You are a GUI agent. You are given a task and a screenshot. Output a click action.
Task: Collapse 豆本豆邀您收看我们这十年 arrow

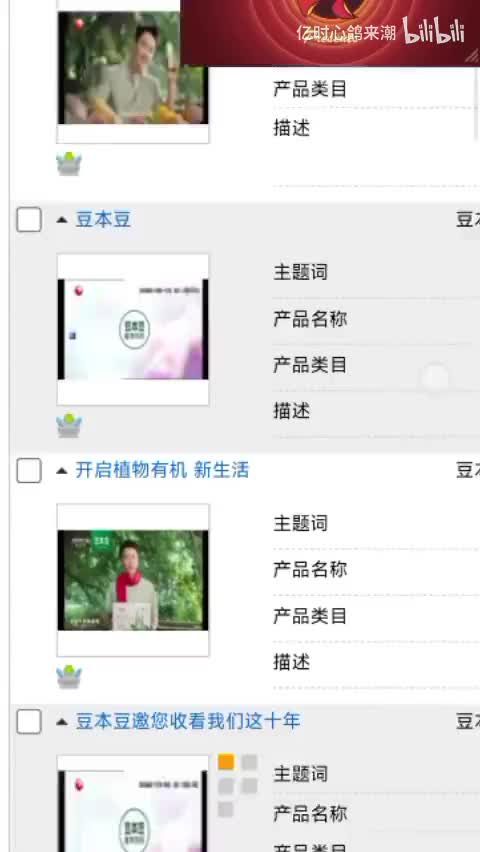point(62,722)
